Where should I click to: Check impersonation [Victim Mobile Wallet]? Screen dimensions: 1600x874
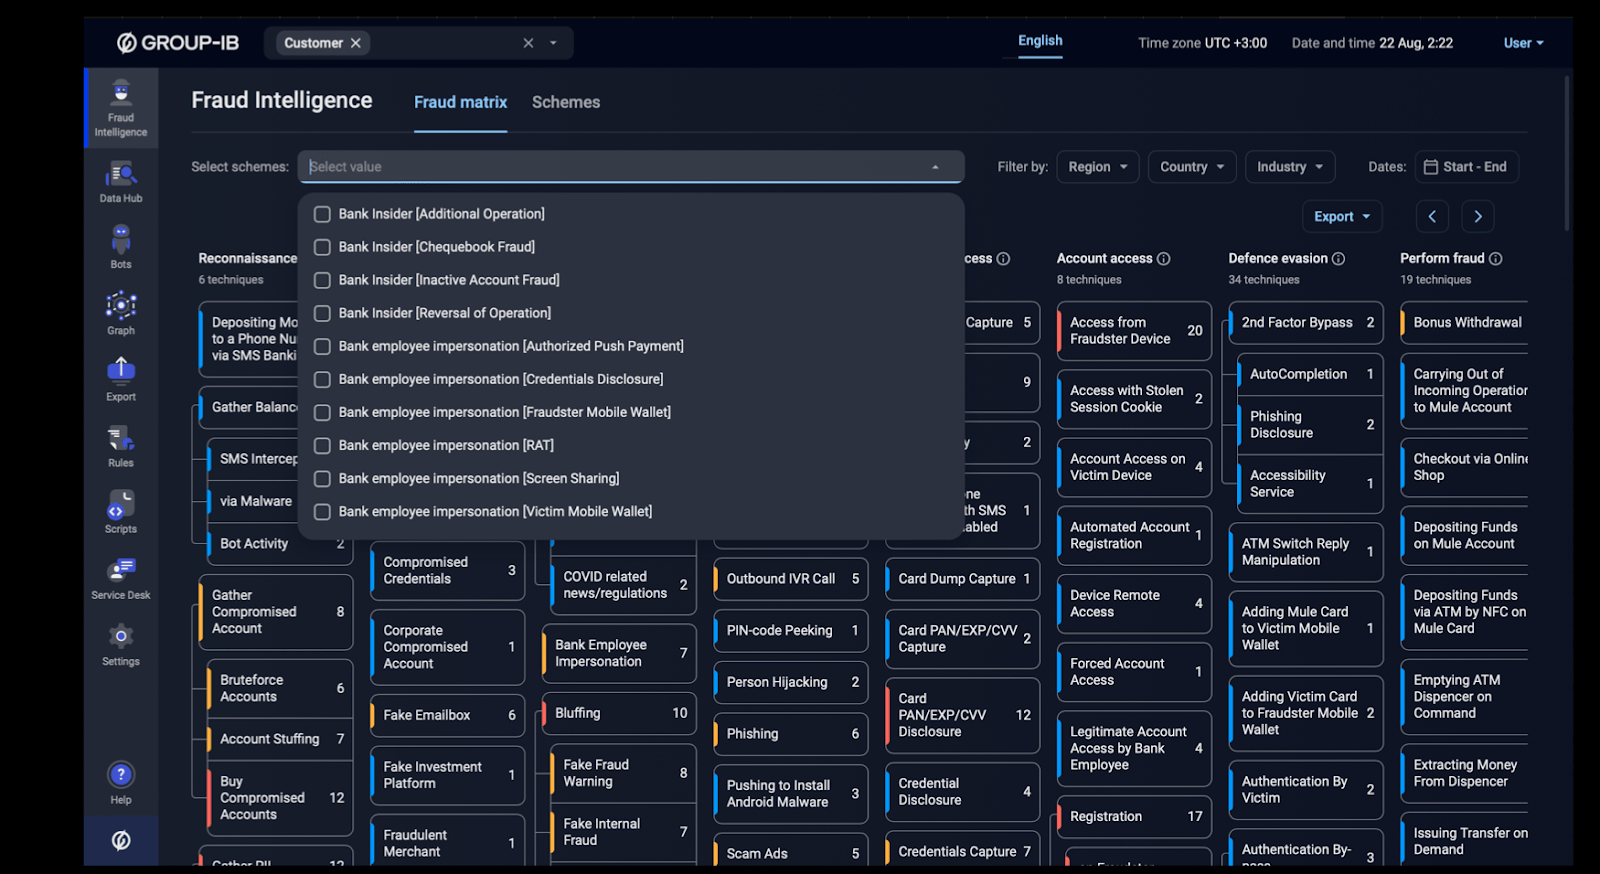click(322, 511)
